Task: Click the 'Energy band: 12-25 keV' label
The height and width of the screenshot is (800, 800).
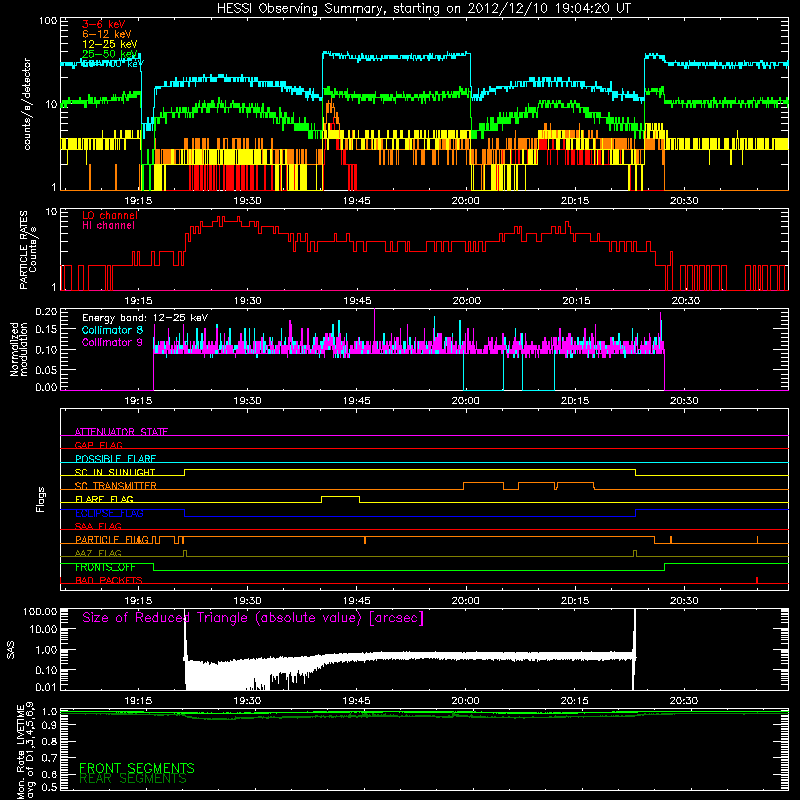Action: pos(145,318)
